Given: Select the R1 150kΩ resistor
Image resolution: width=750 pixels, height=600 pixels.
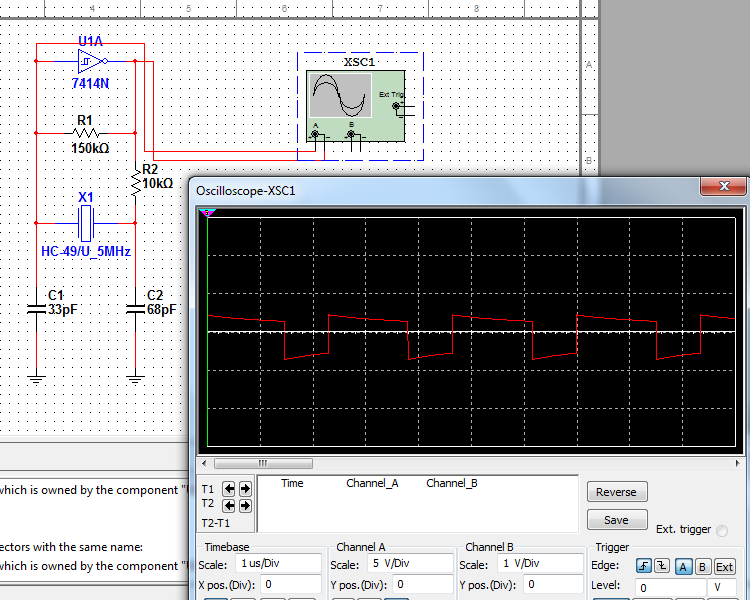Looking at the screenshot, I should [x=87, y=132].
